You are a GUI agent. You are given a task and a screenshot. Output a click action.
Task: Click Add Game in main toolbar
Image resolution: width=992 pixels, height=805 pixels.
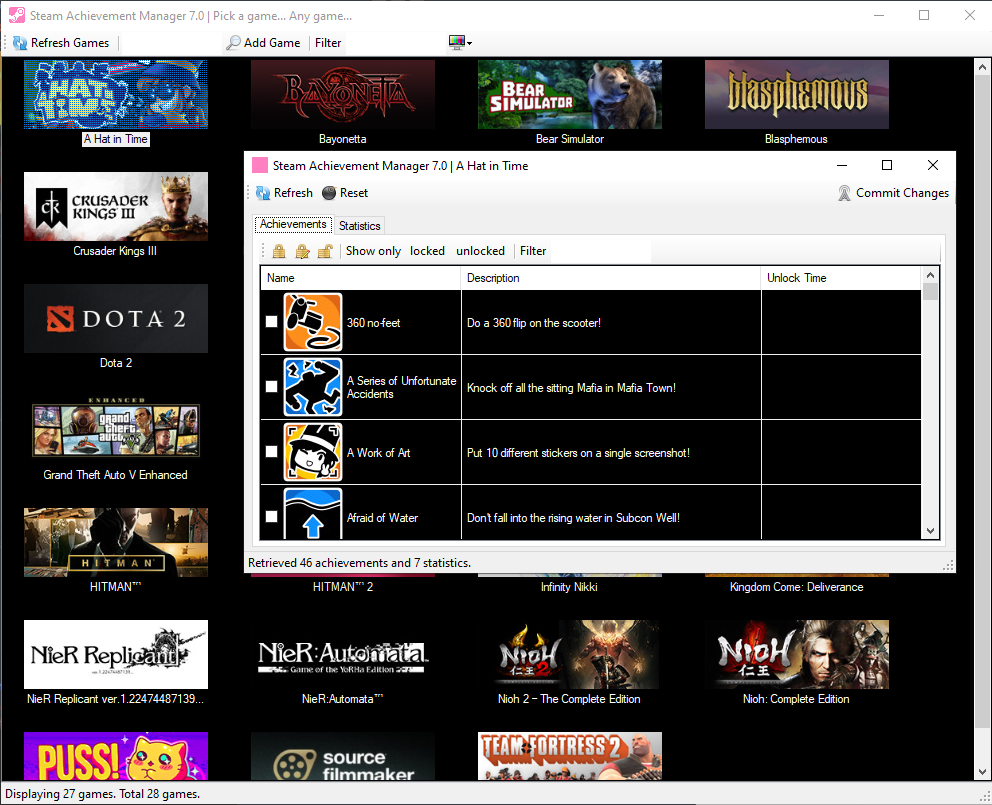[x=263, y=43]
